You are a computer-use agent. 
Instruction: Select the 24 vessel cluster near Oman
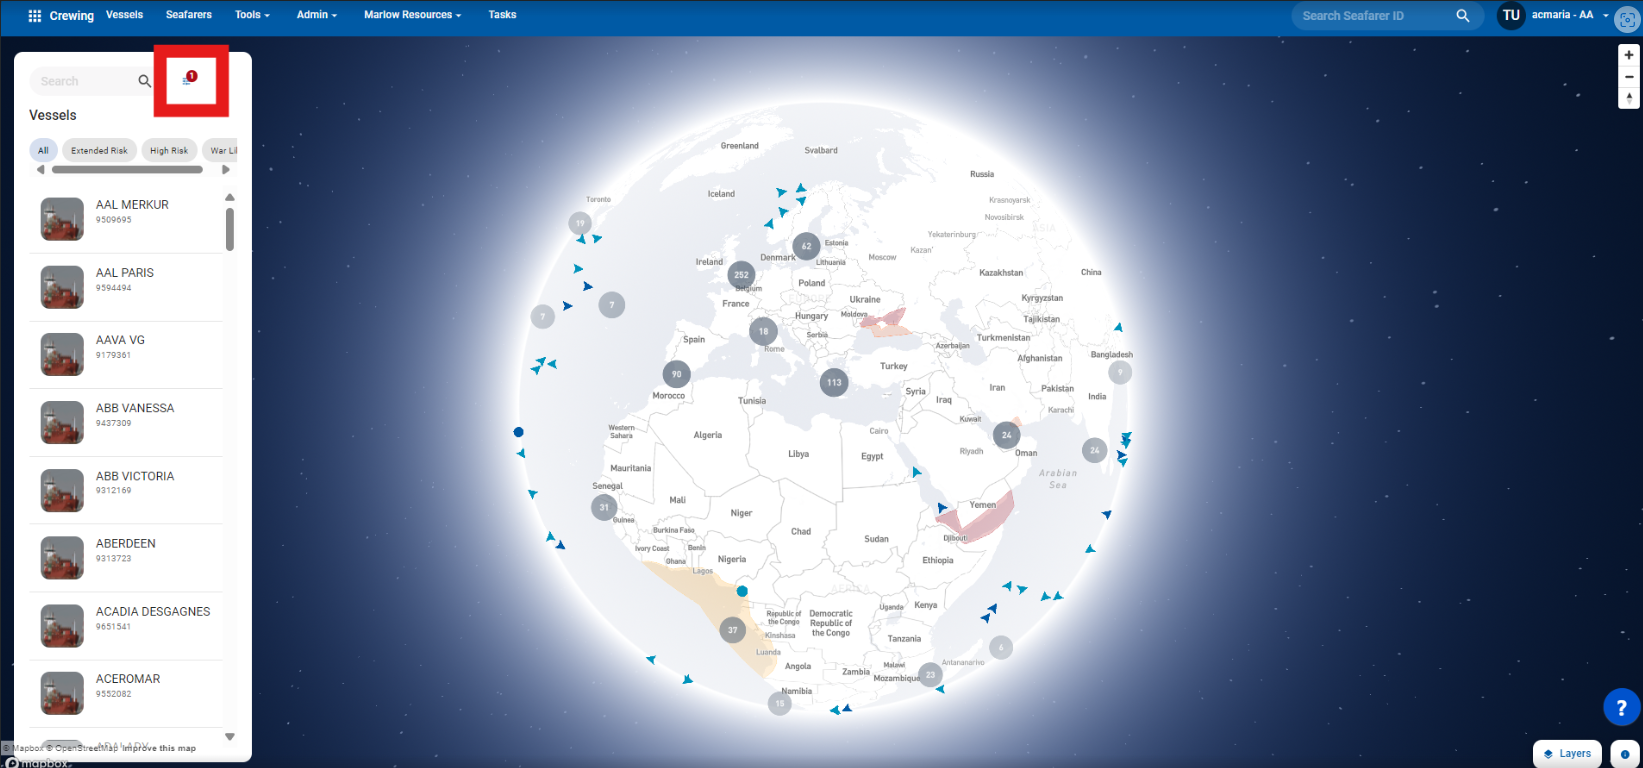1007,435
